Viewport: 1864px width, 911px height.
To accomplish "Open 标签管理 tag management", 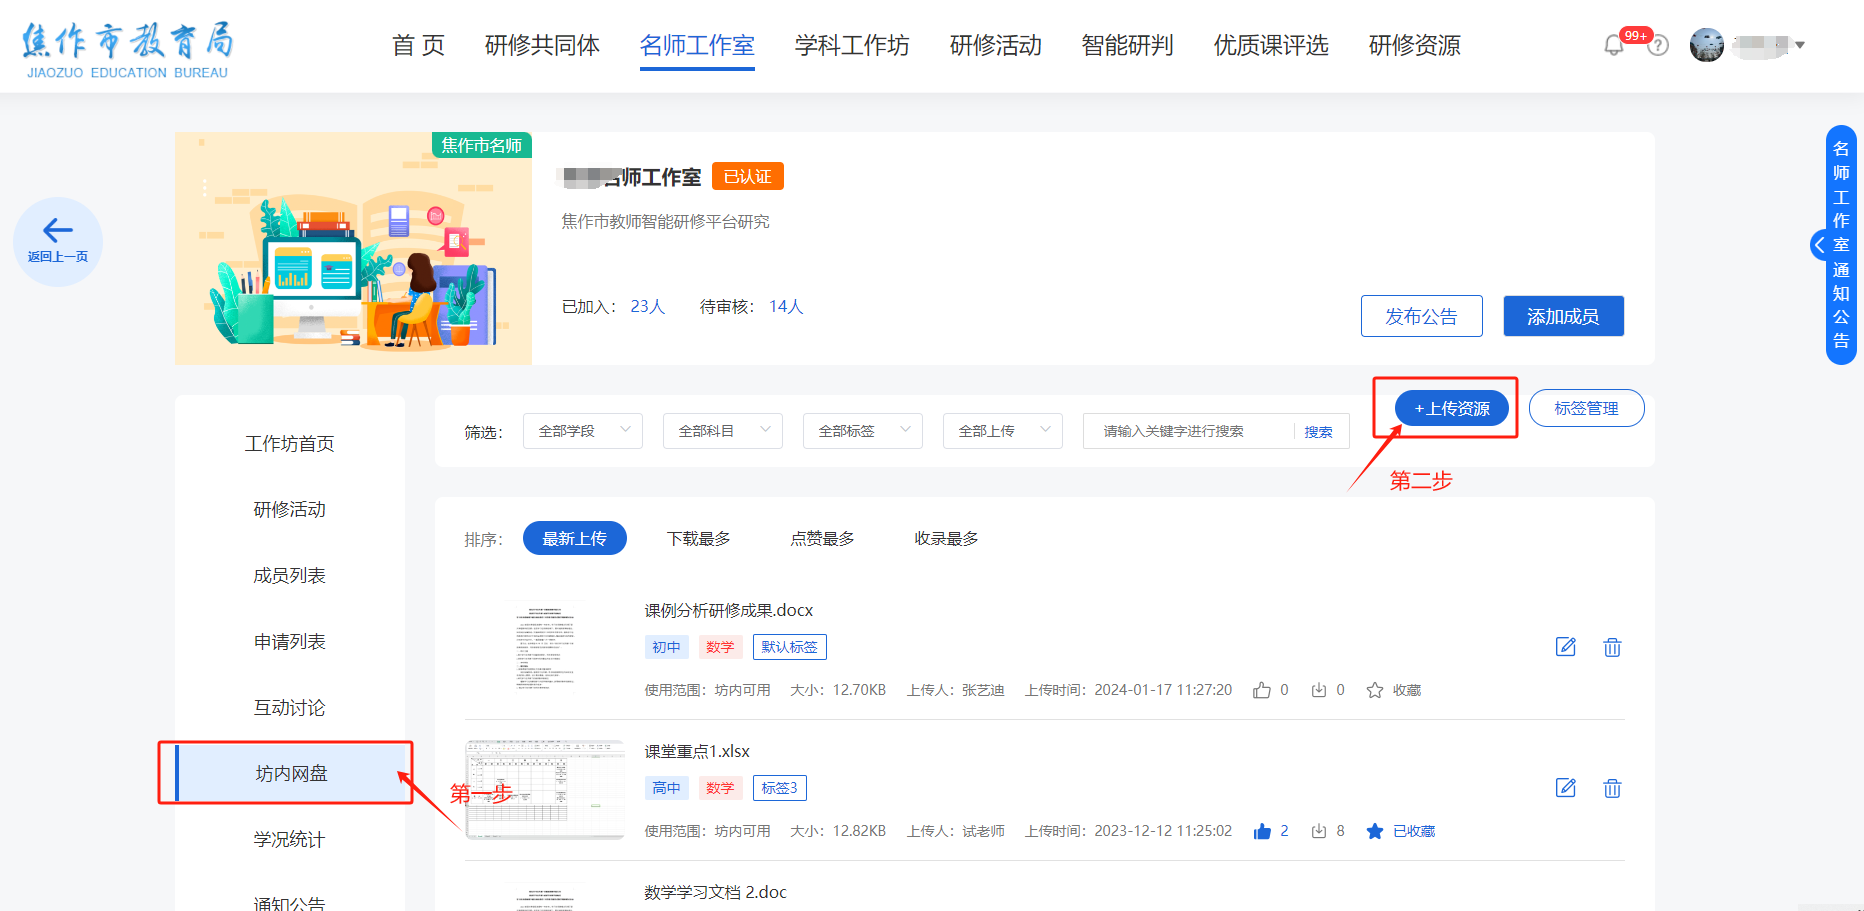I will [x=1586, y=408].
